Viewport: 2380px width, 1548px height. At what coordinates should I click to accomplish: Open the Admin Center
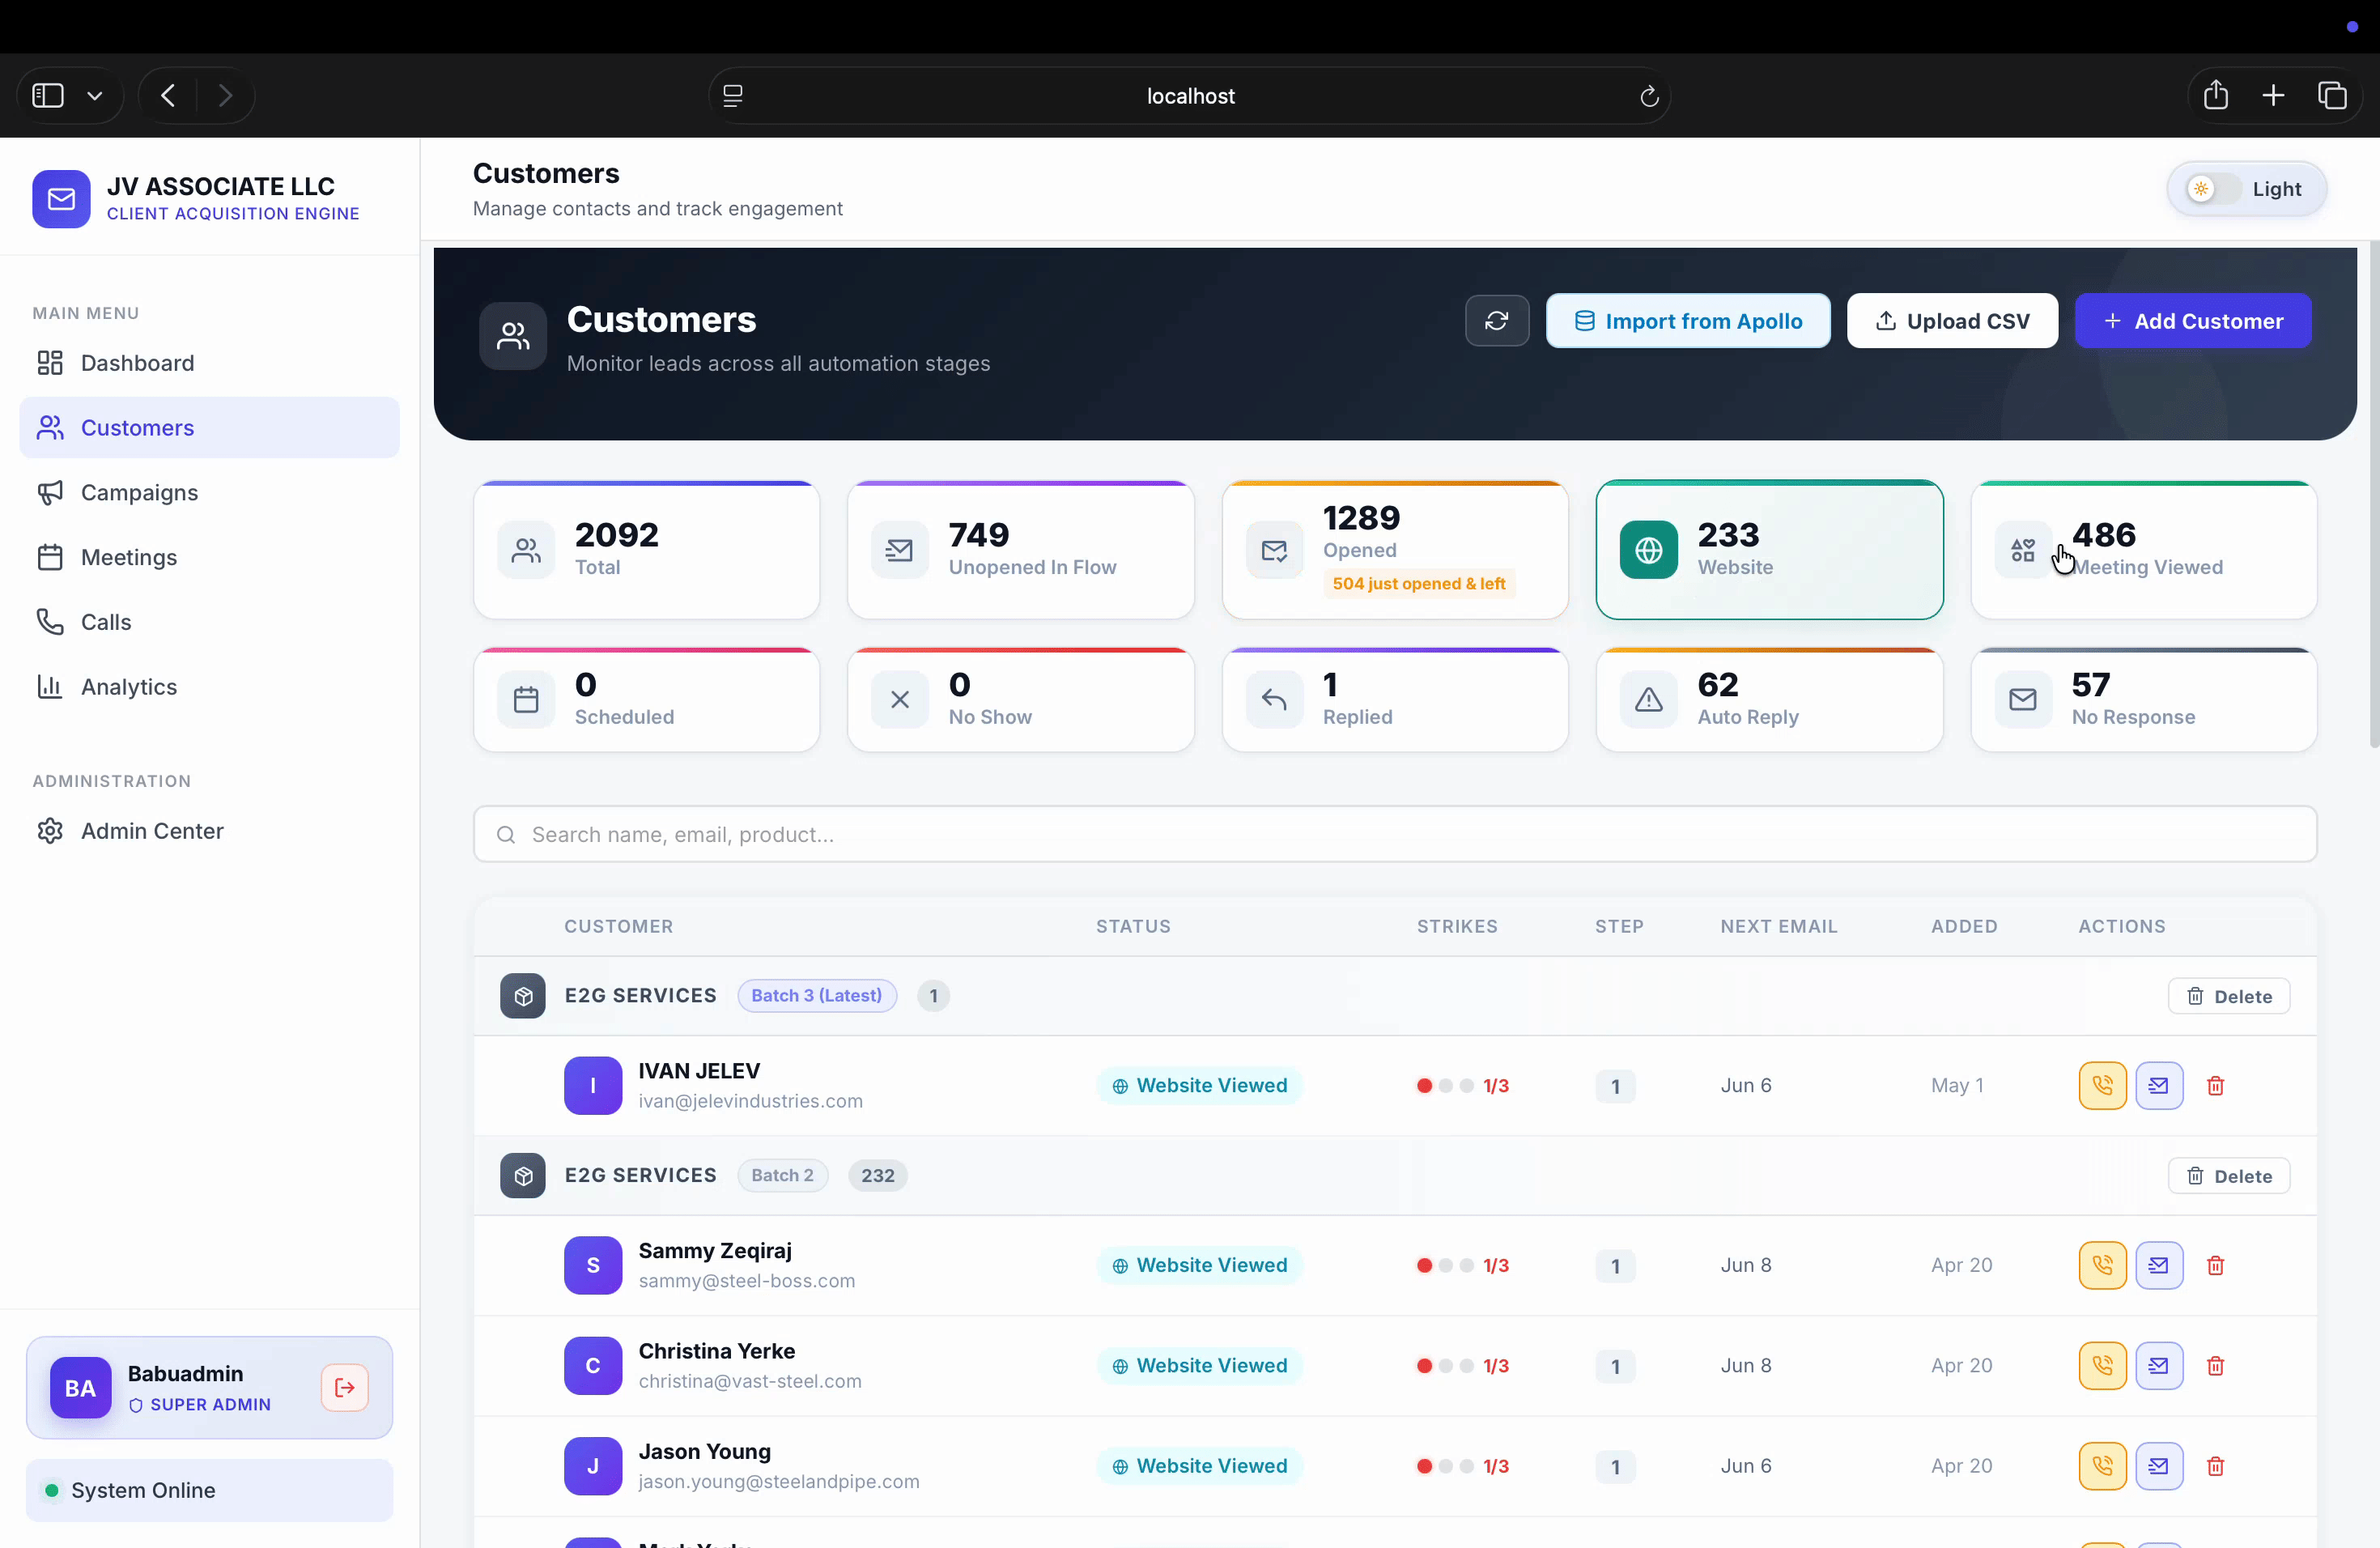click(209, 830)
